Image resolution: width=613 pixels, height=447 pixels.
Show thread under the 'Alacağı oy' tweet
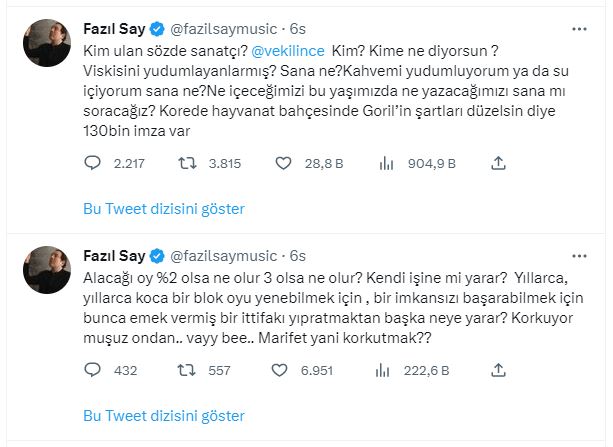click(162, 415)
